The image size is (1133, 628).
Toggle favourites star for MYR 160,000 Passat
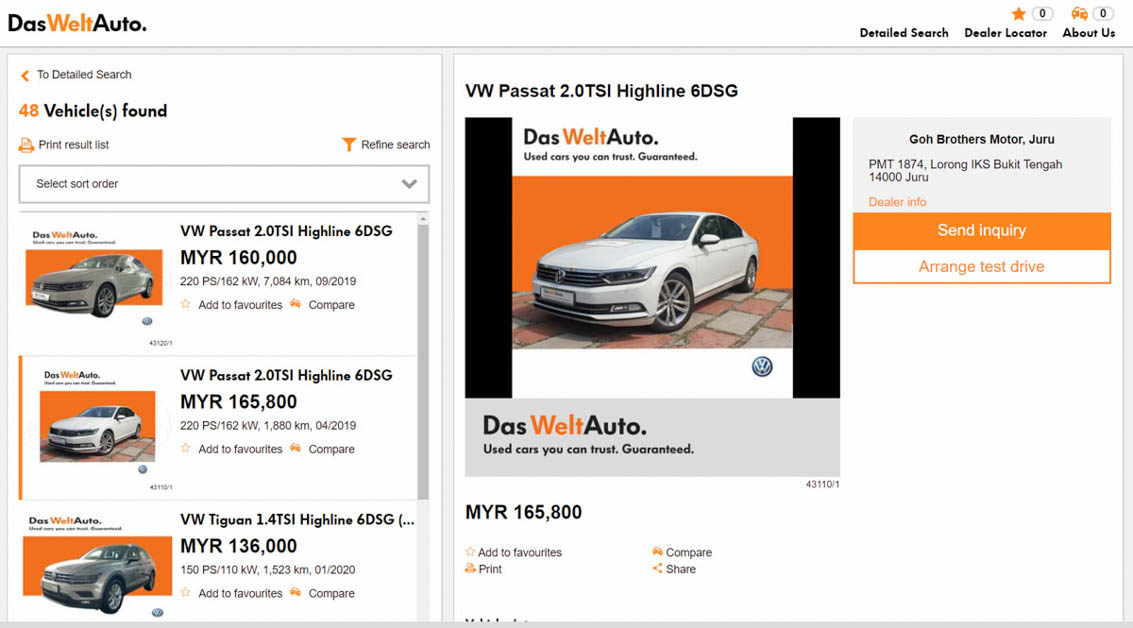point(186,305)
